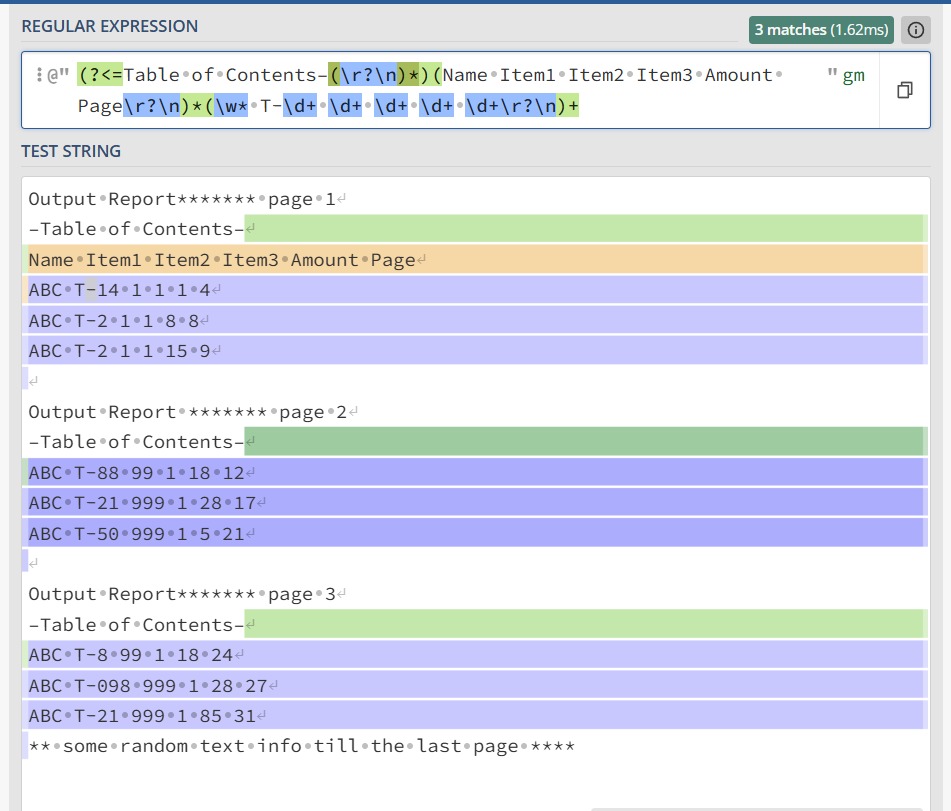Click the header line 'Name Item1 Item2 Item3 Amount Page'
This screenshot has height=811, width=951.
click(x=222, y=260)
